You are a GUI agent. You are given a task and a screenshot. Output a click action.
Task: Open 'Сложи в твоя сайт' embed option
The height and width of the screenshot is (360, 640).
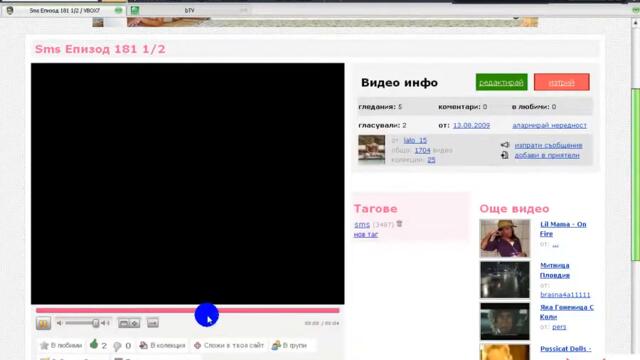tap(229, 345)
